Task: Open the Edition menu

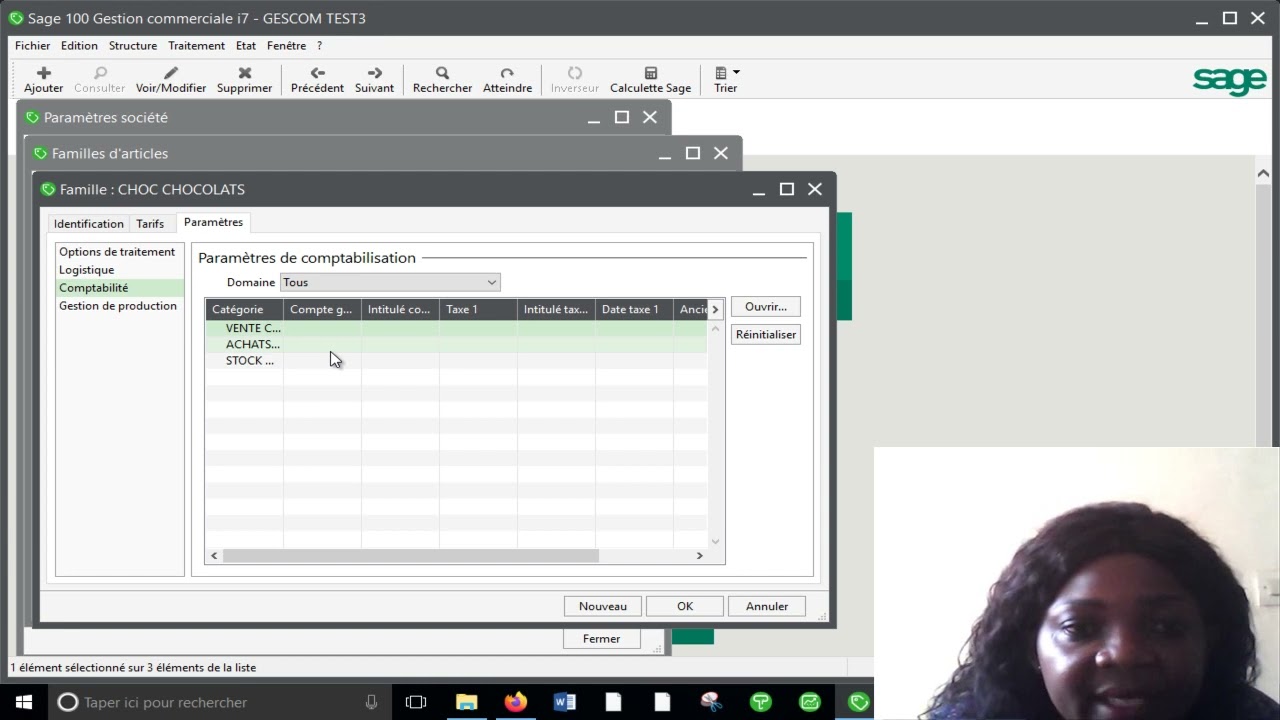Action: (79, 46)
